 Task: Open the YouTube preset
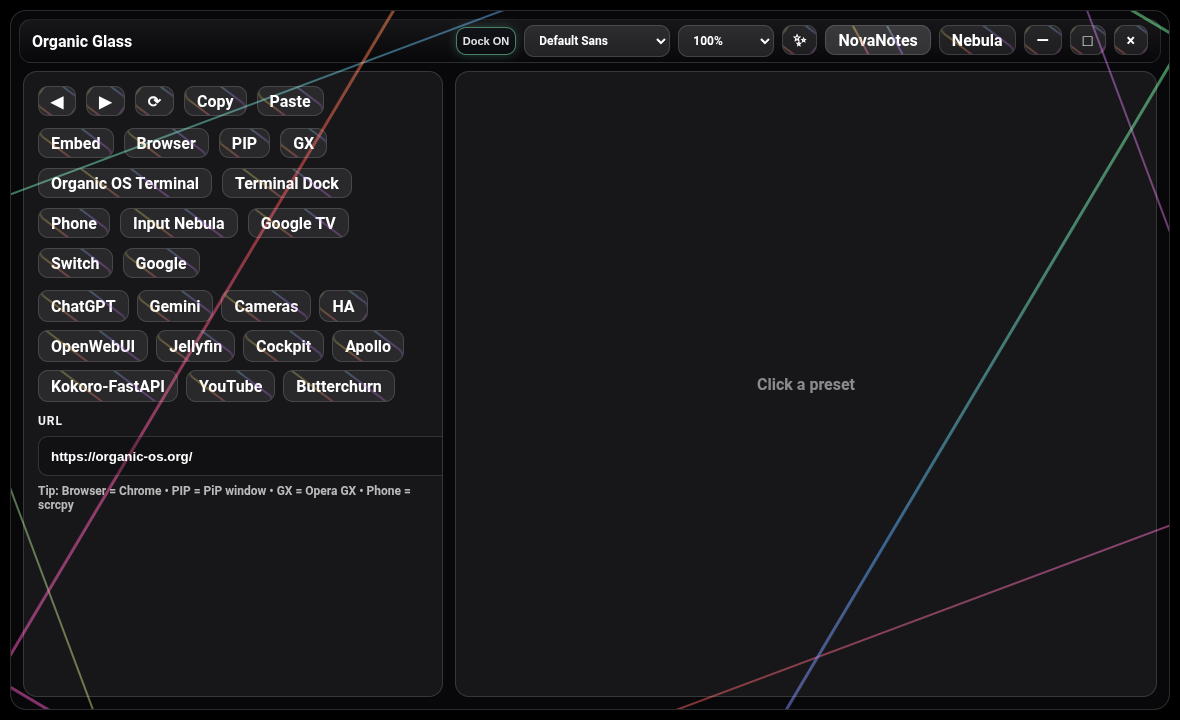click(230, 386)
